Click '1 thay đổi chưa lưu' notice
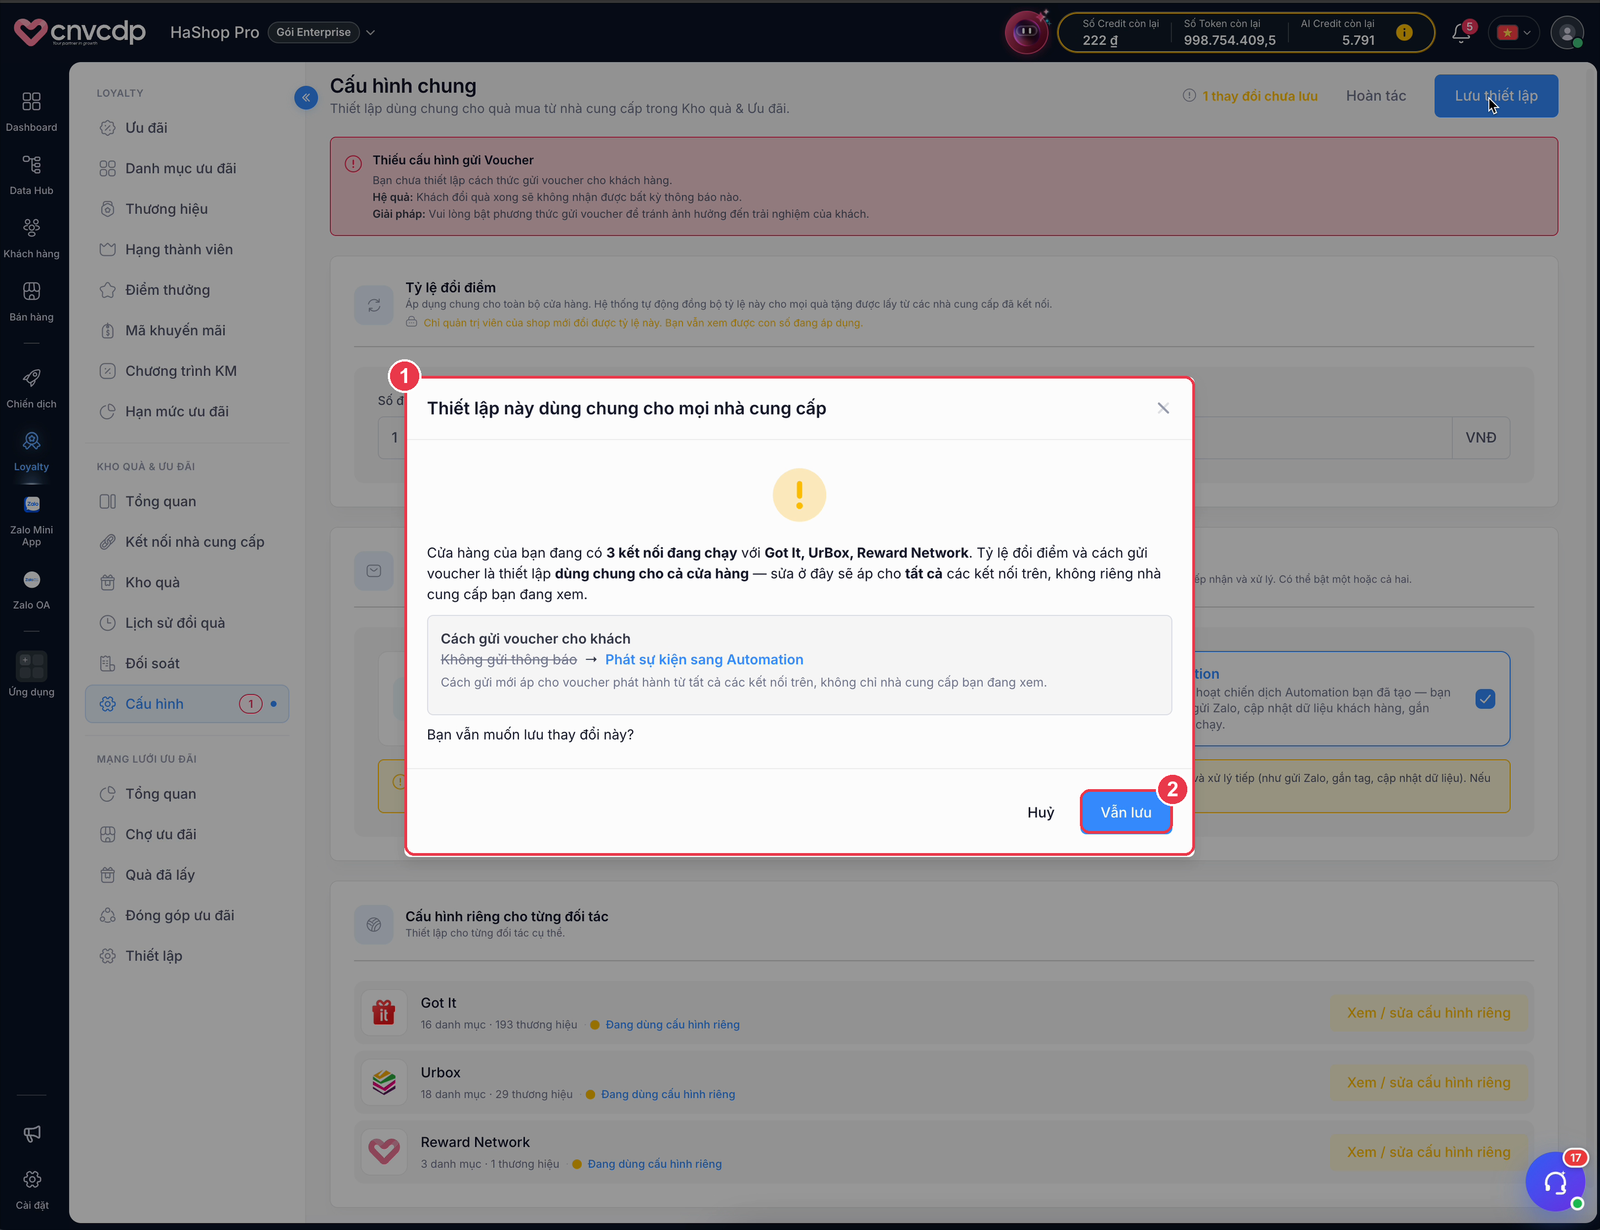 (1250, 96)
